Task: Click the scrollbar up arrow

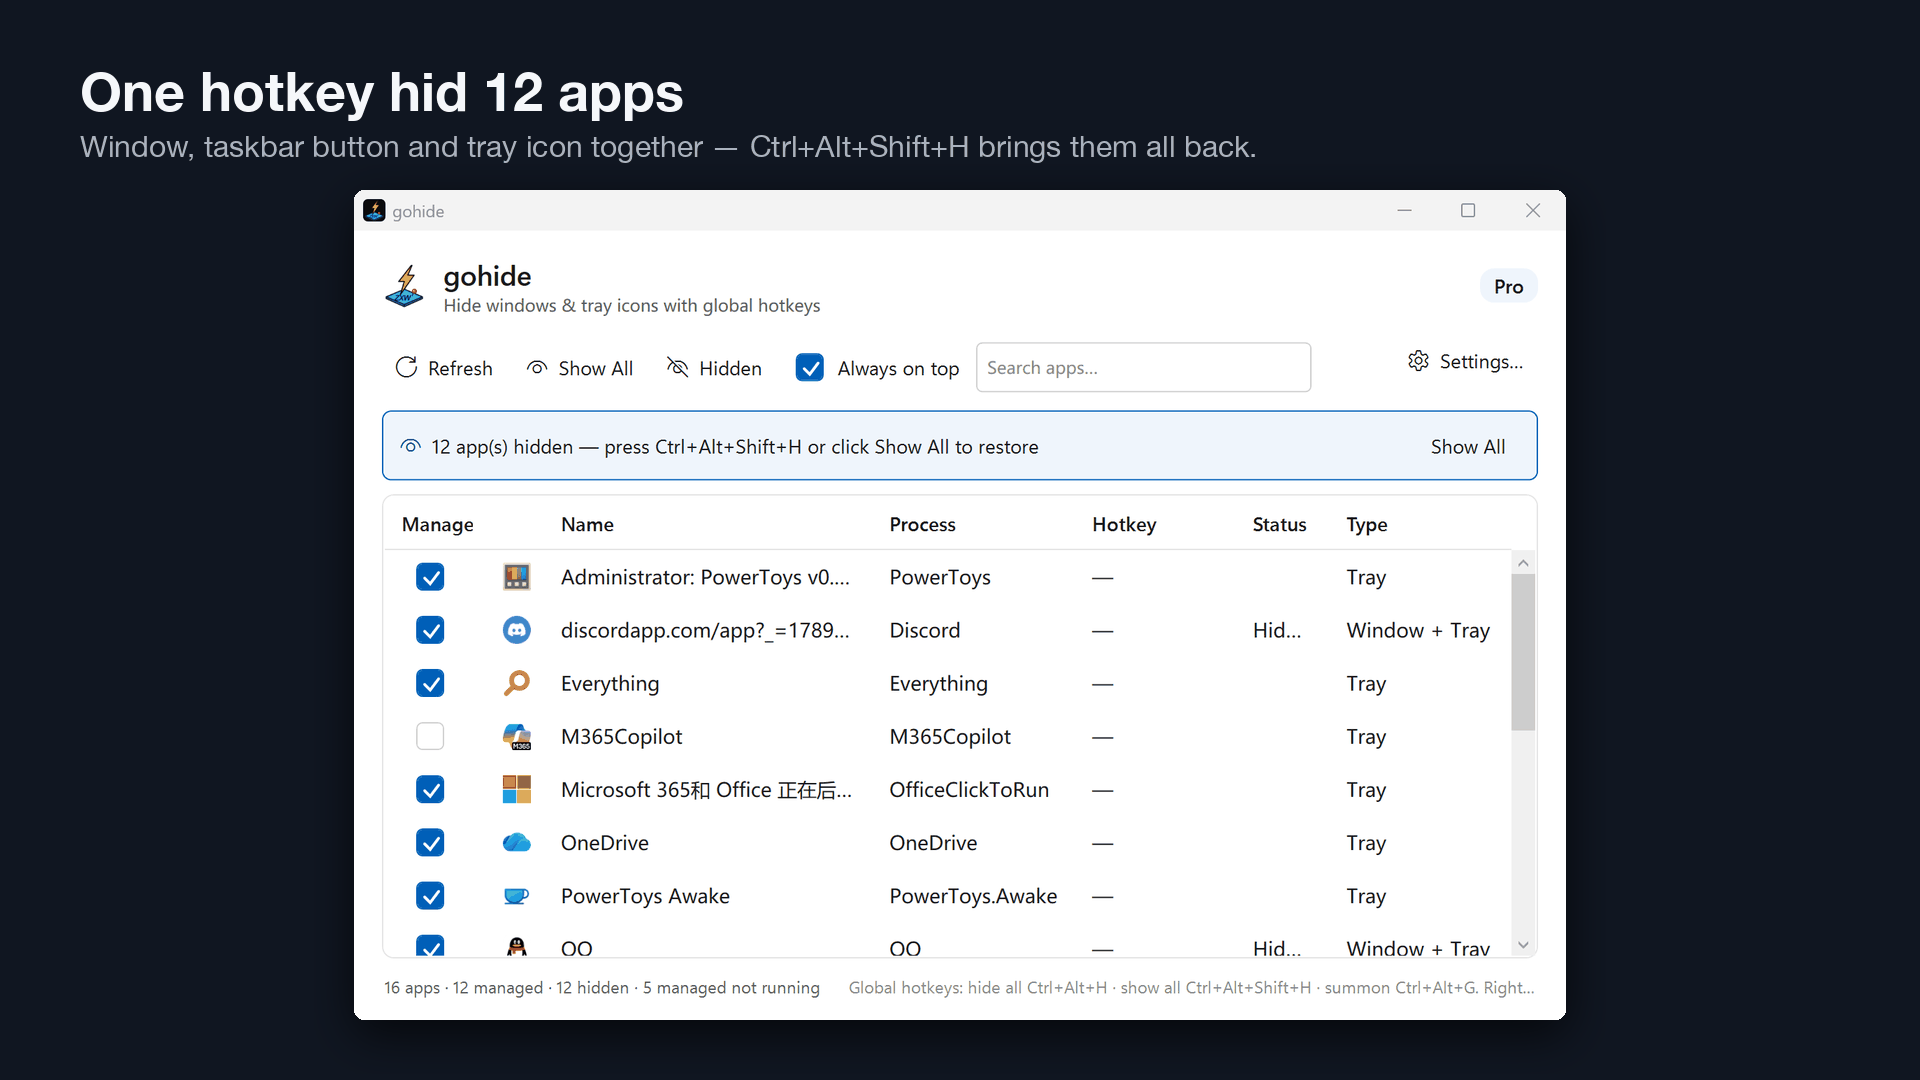Action: tap(1523, 563)
